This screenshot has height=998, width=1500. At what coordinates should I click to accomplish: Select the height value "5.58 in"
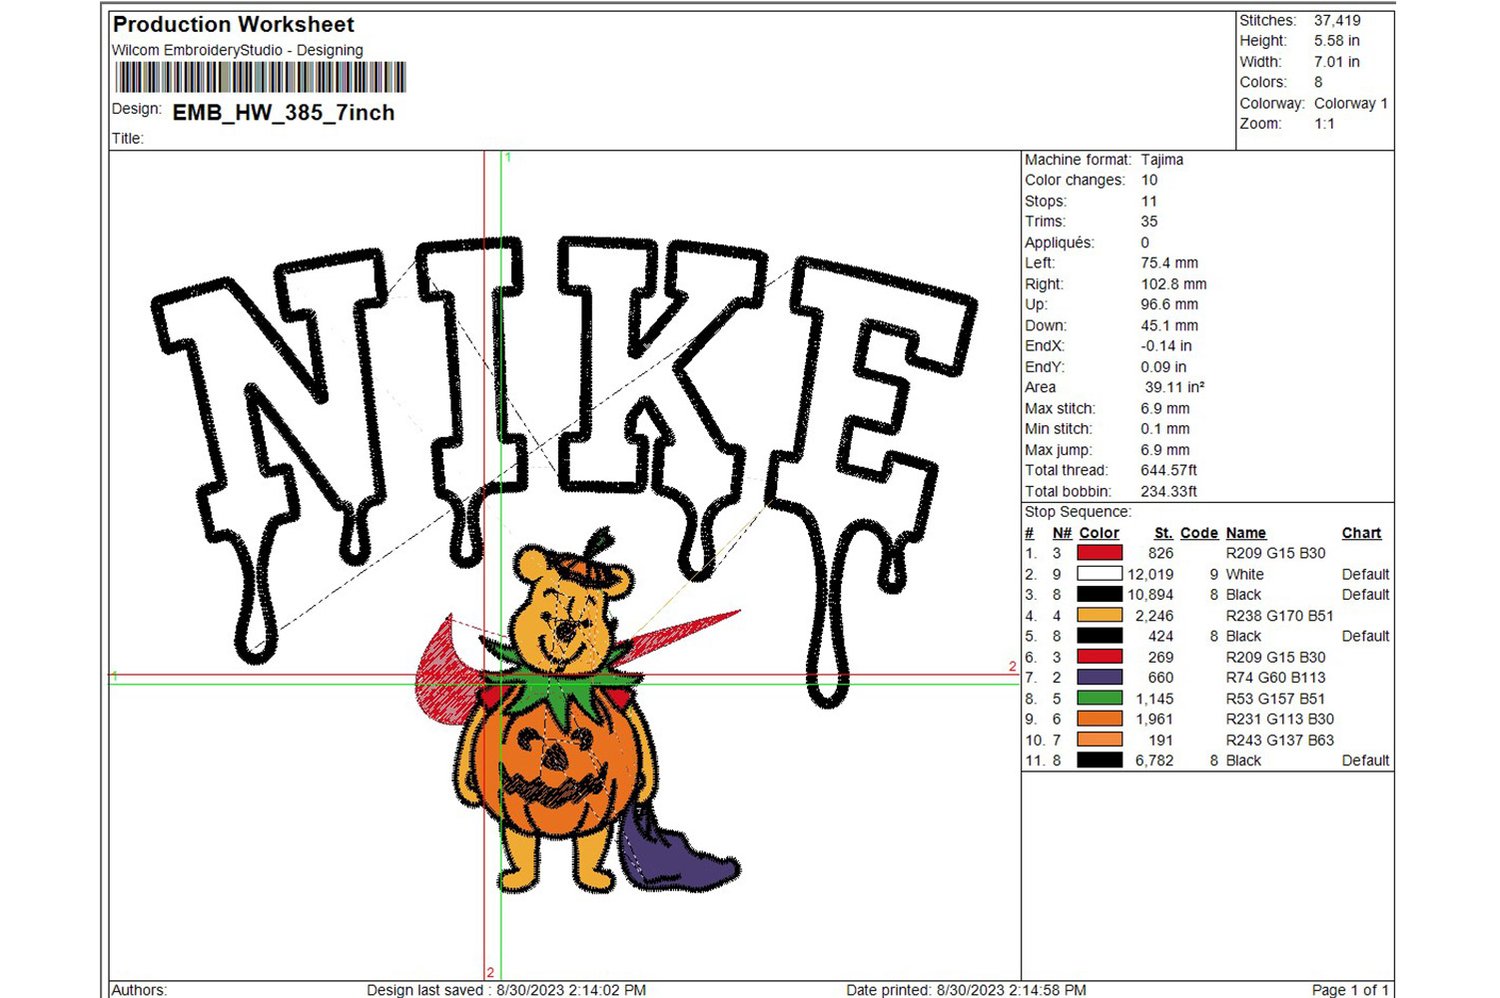[x=1337, y=41]
